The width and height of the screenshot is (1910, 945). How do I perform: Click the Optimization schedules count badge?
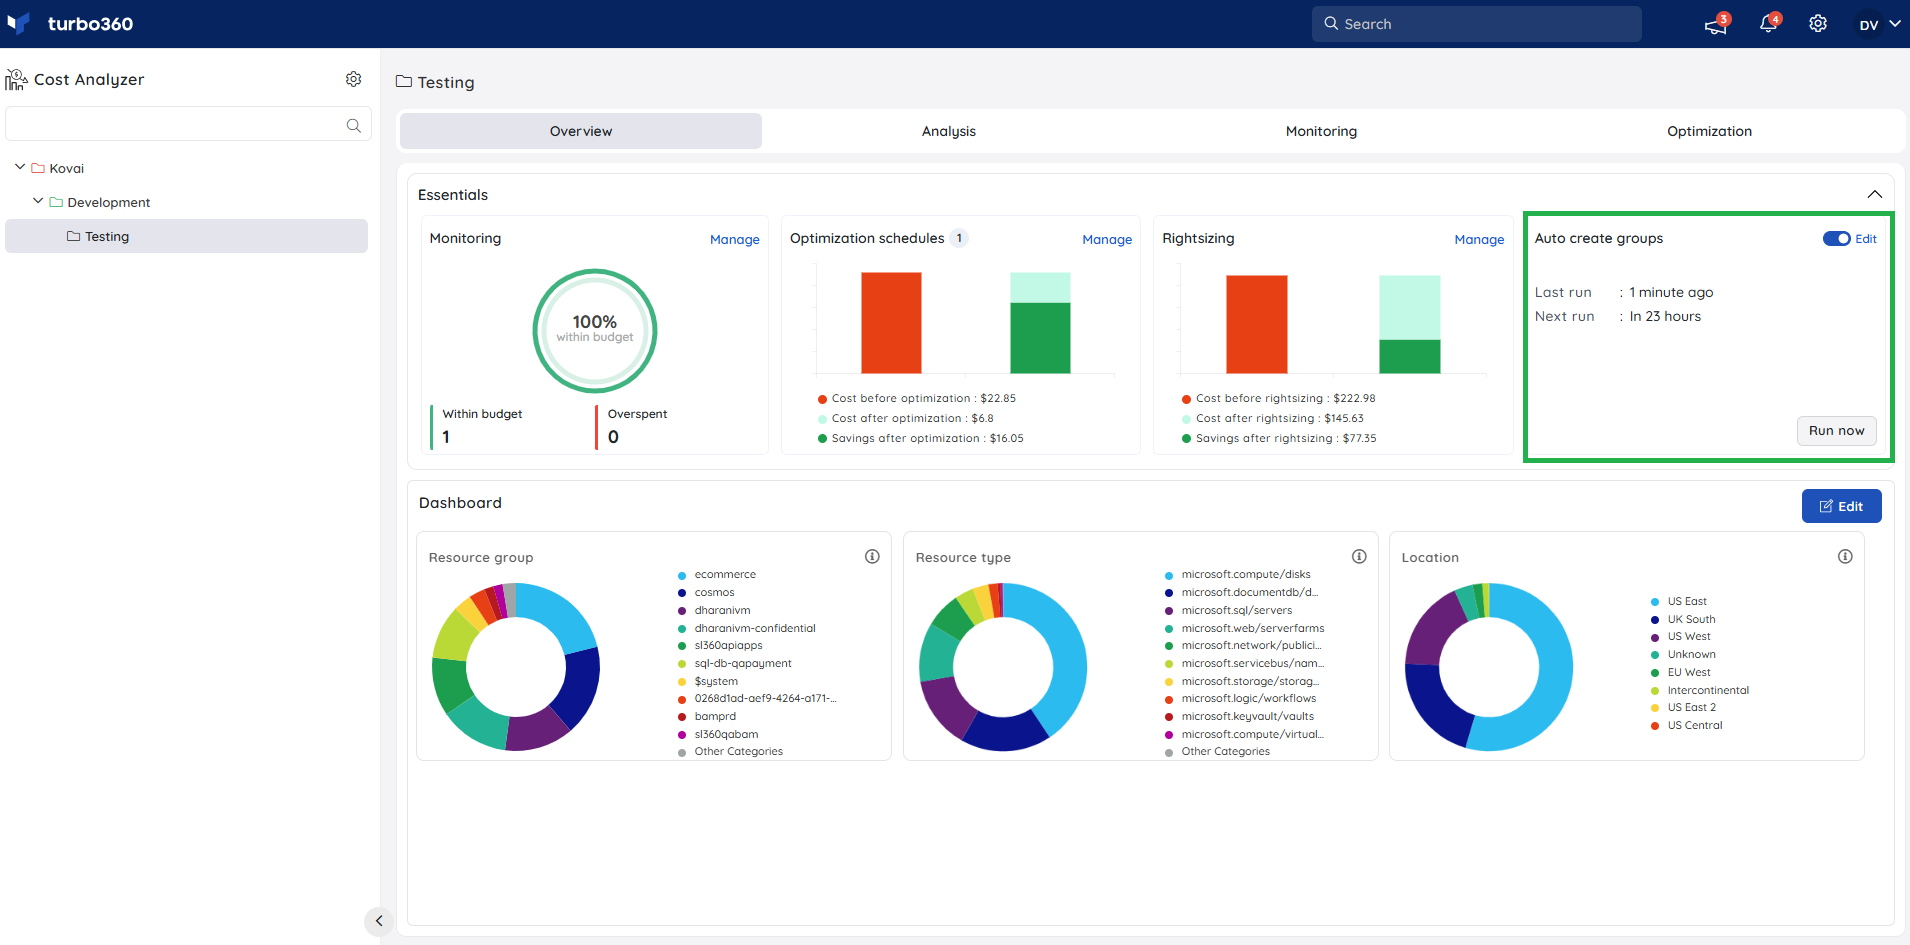[x=959, y=238]
